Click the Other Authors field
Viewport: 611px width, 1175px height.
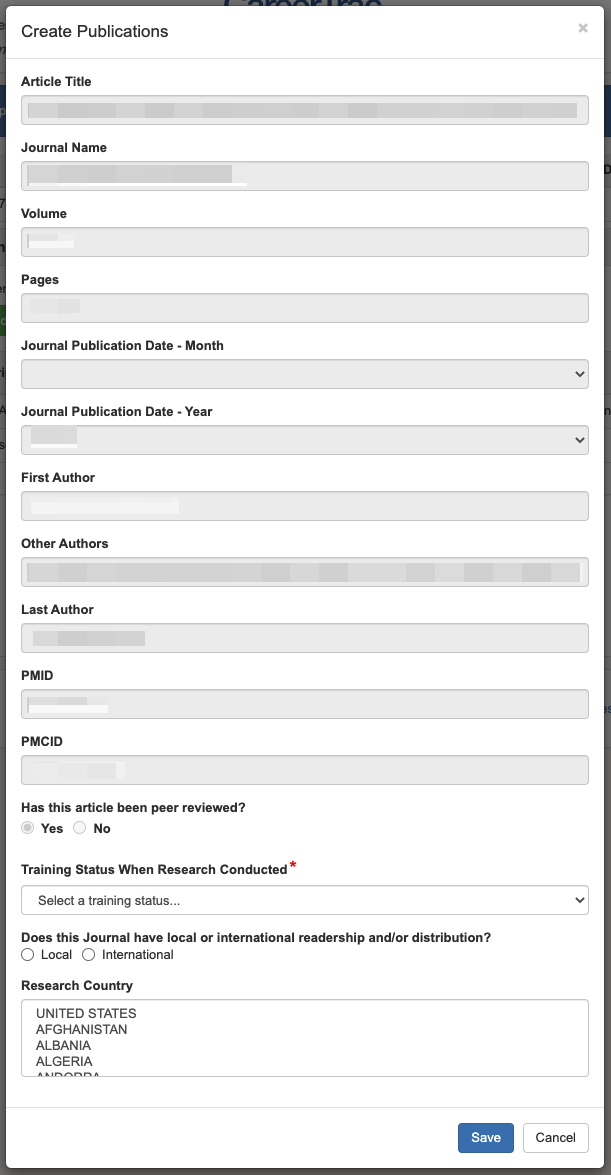[x=304, y=572]
